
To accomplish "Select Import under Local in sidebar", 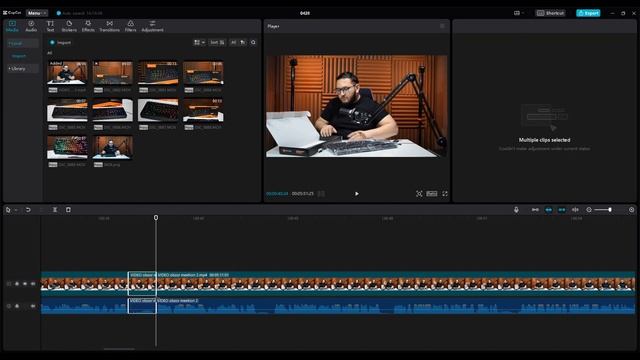I will click(x=19, y=56).
